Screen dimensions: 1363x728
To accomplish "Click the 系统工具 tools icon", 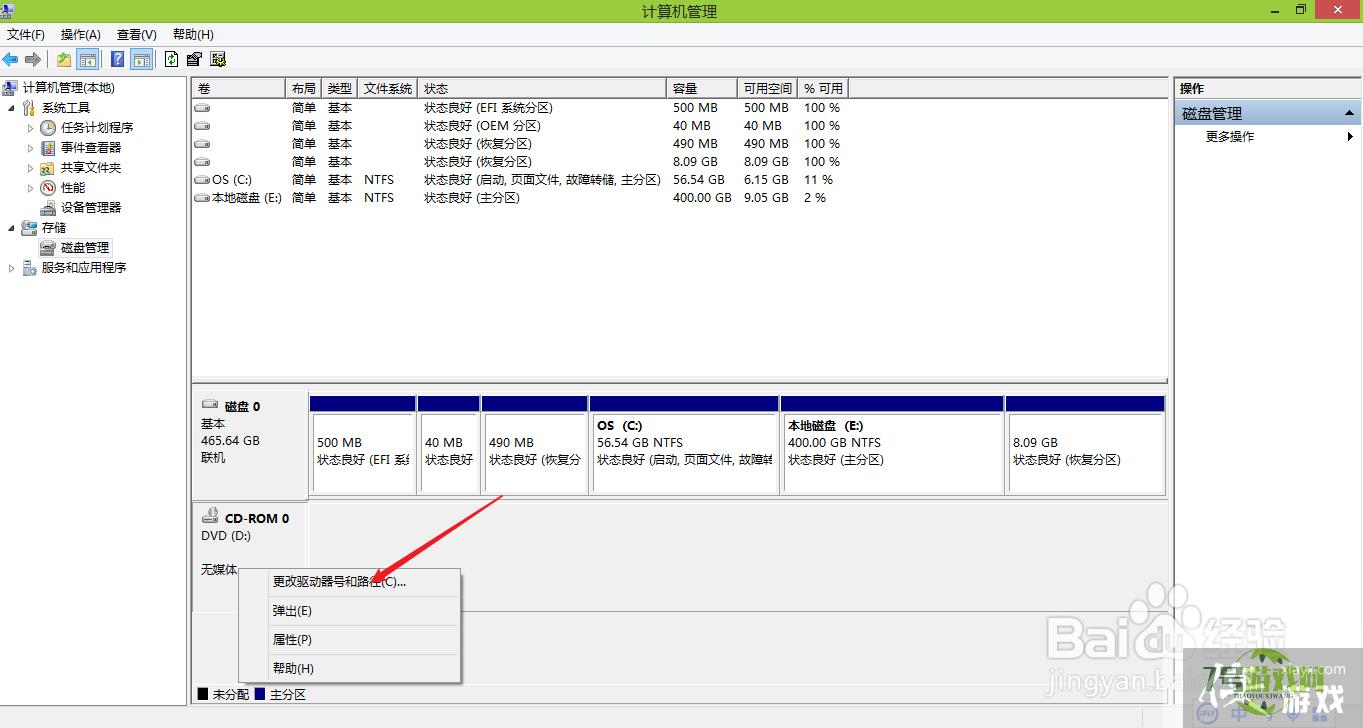I will click(x=30, y=108).
